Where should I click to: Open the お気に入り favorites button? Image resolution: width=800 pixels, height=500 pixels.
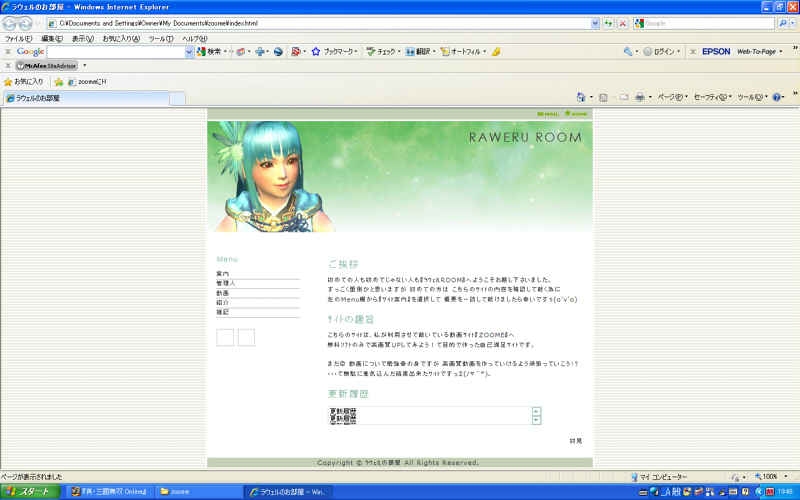23,82
